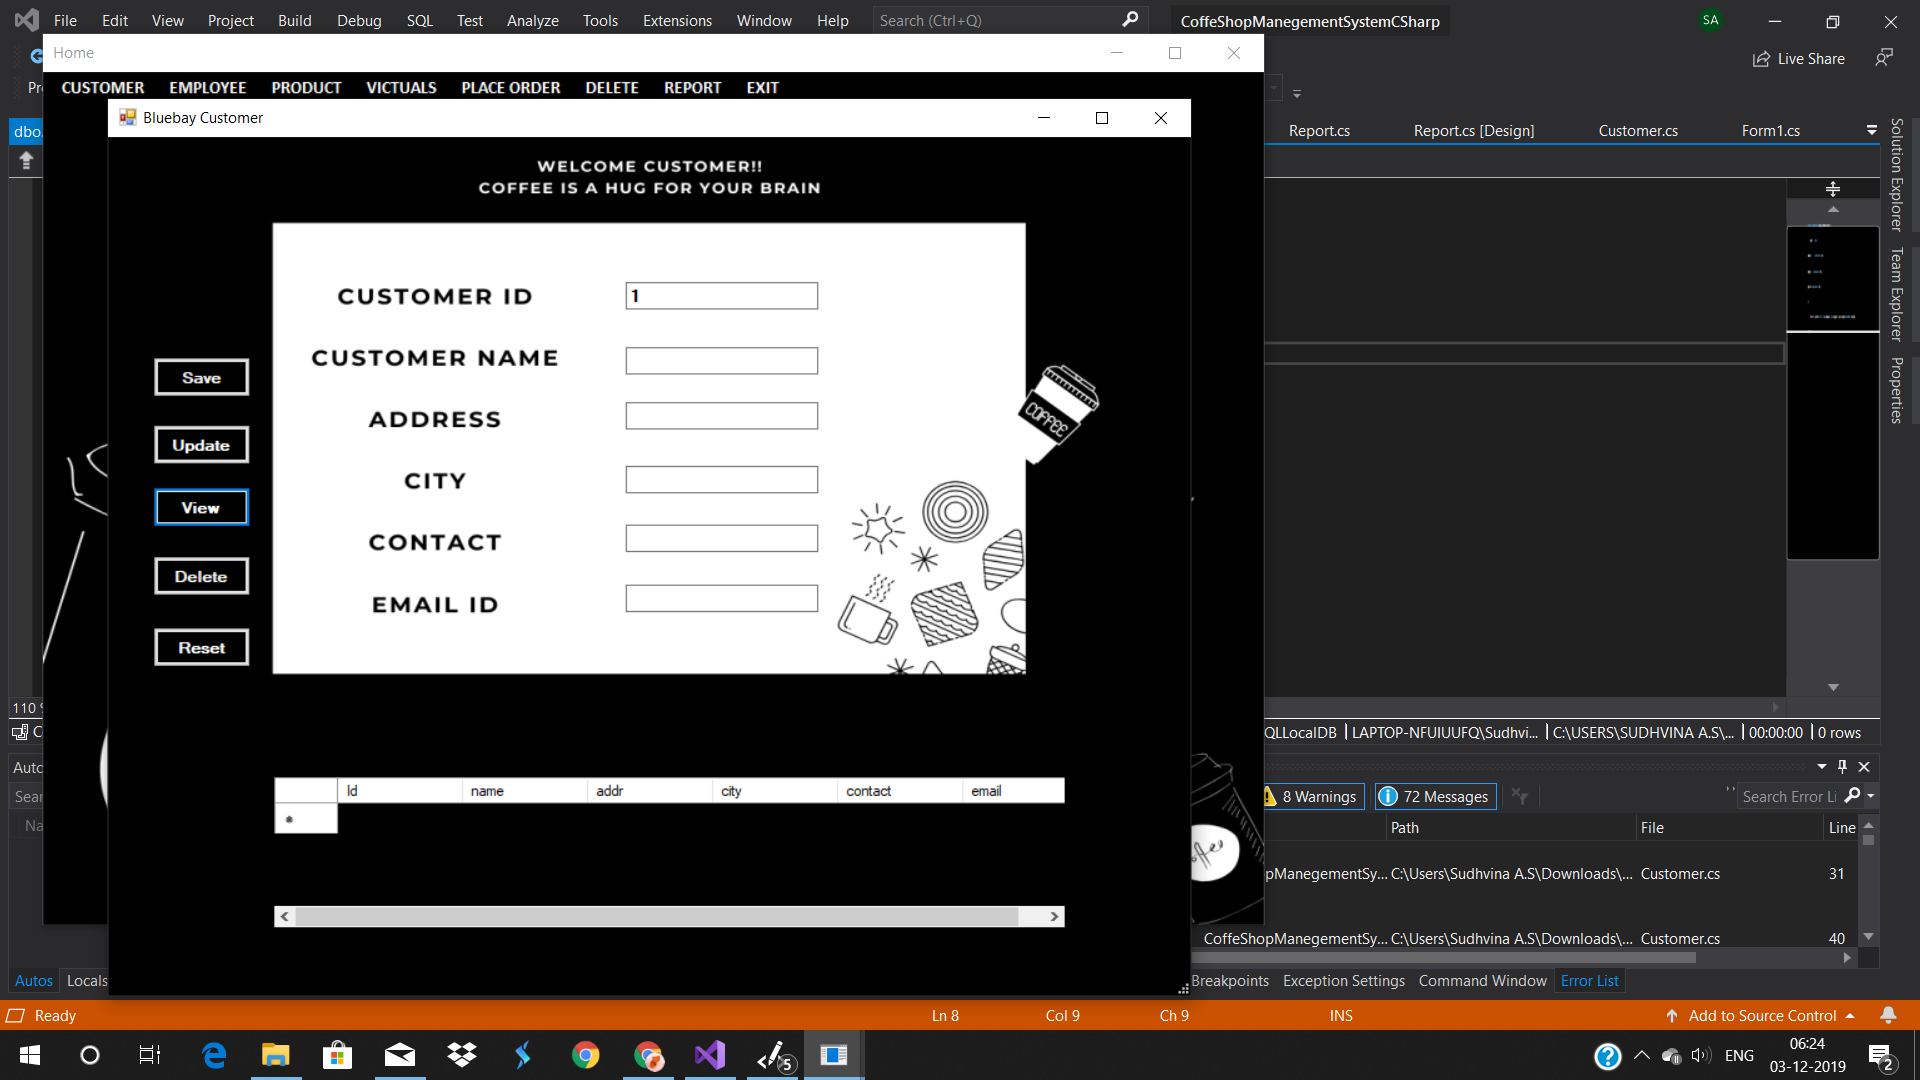Open the document tabs overflow dropdown
The image size is (1920, 1080).
point(1871,131)
